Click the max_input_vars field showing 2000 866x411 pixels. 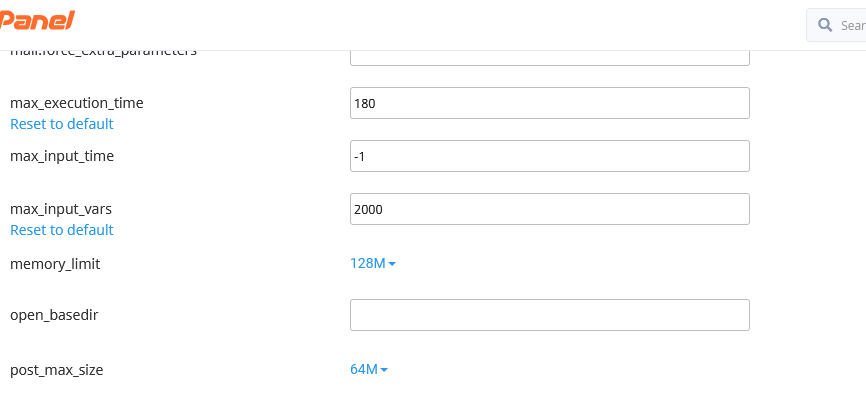549,209
